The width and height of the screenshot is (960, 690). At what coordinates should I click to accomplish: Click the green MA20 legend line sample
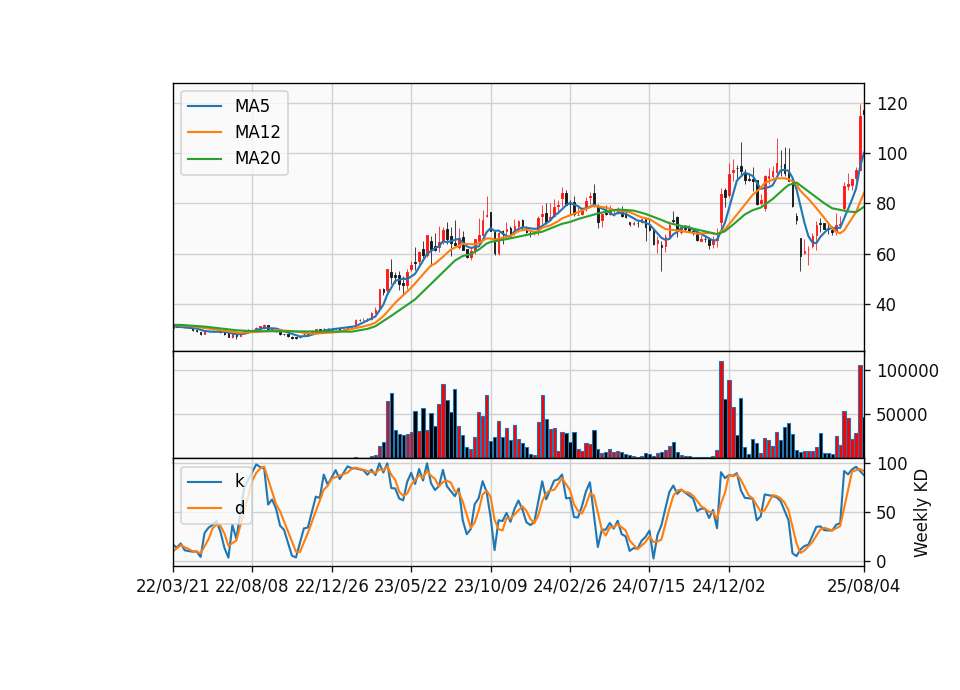point(204,159)
